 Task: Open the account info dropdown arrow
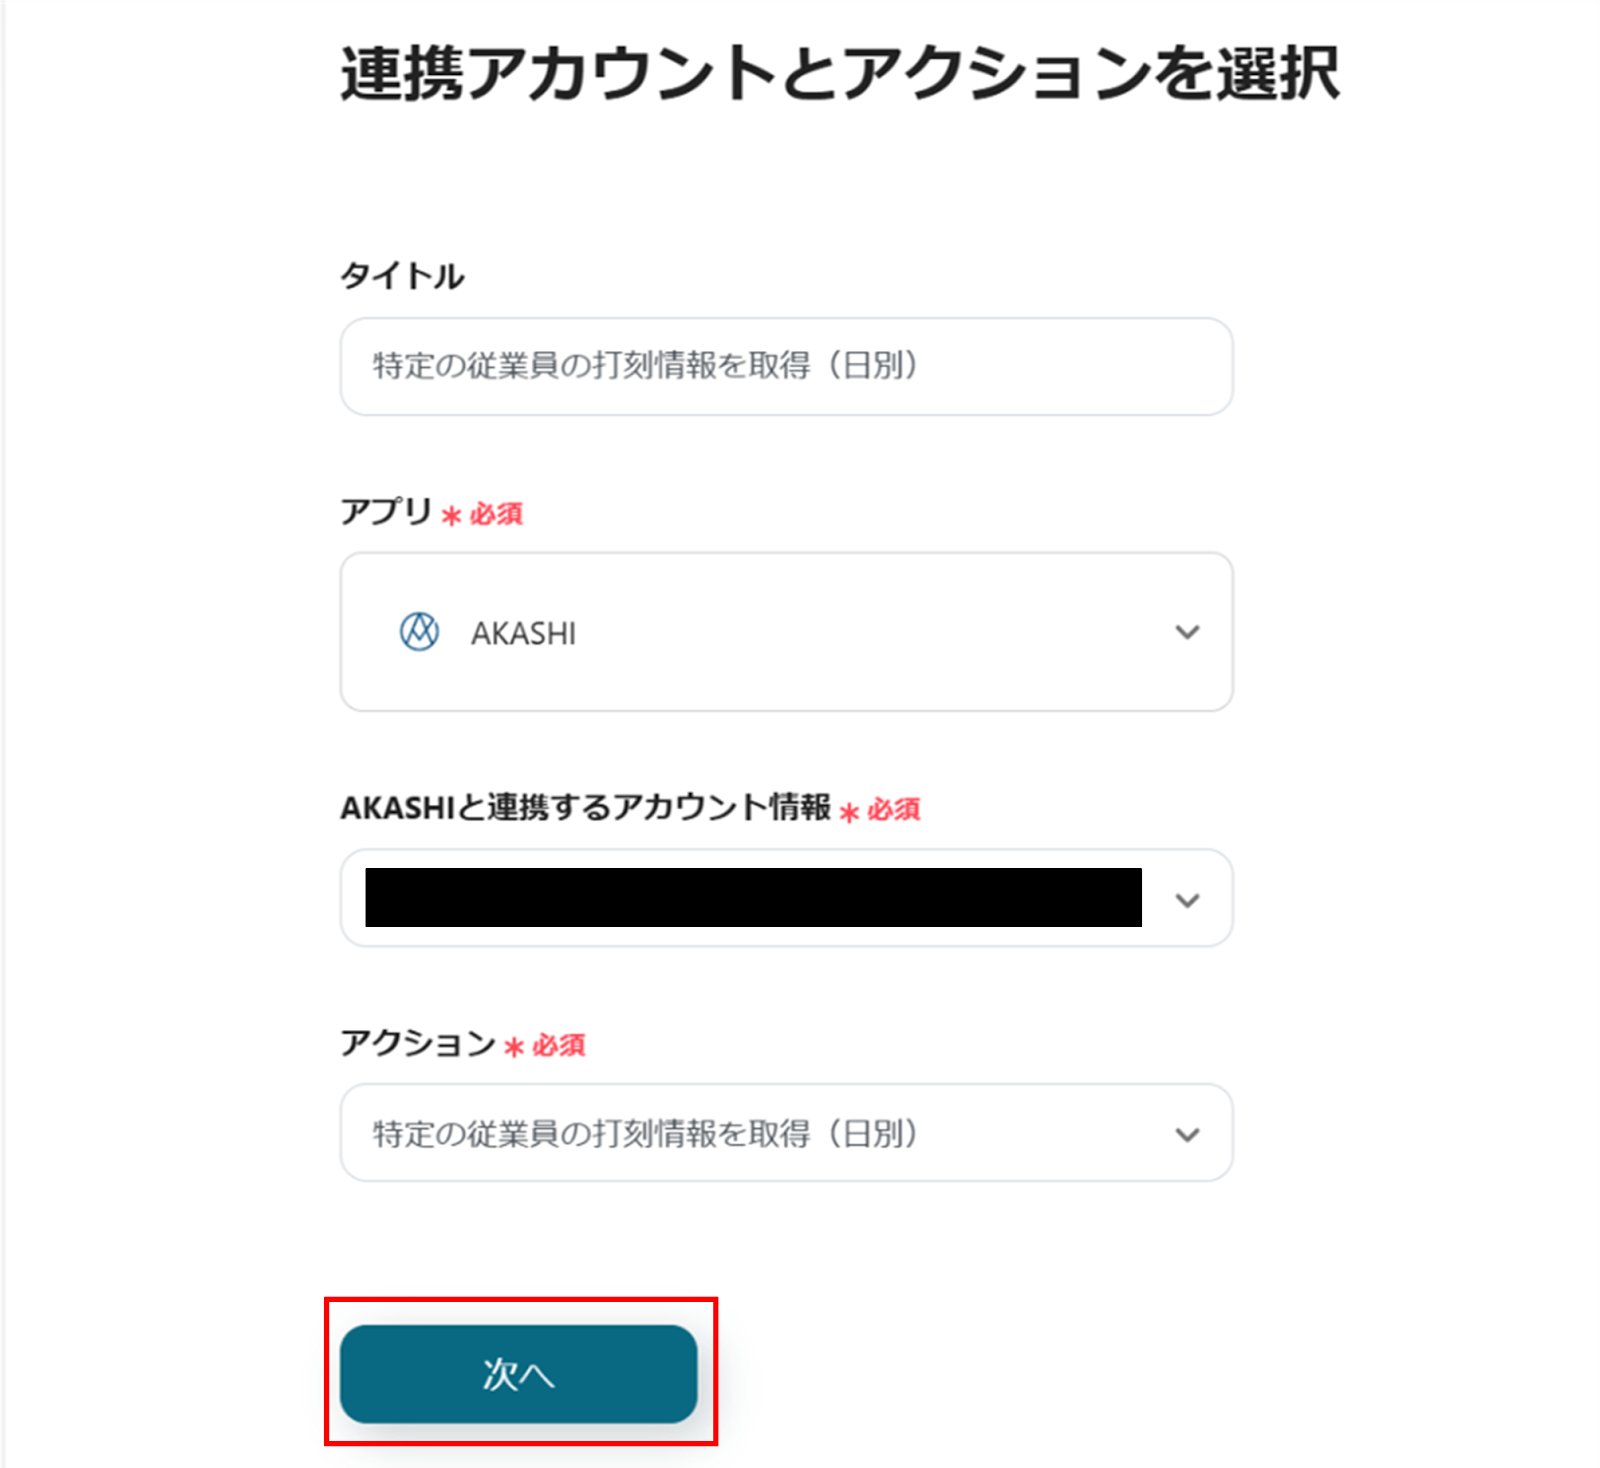pos(1187,900)
